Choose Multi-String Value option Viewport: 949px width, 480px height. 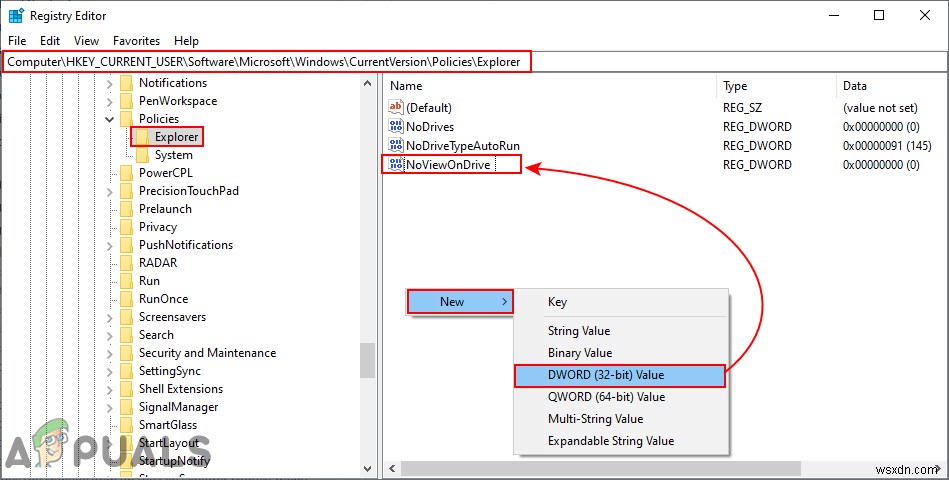pyautogui.click(x=621, y=419)
